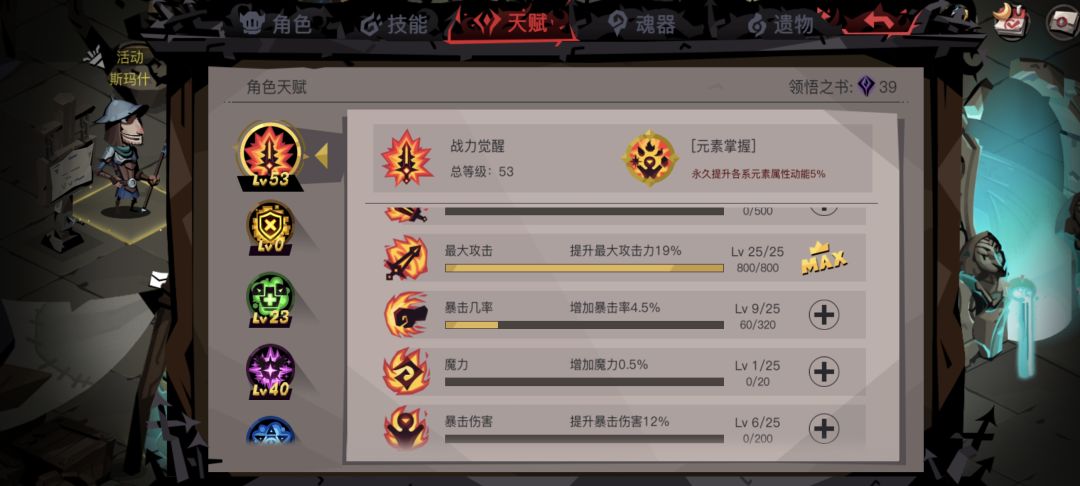The height and width of the screenshot is (486, 1080).
Task: Select the Lv53 red power talent icon
Action: (271, 157)
